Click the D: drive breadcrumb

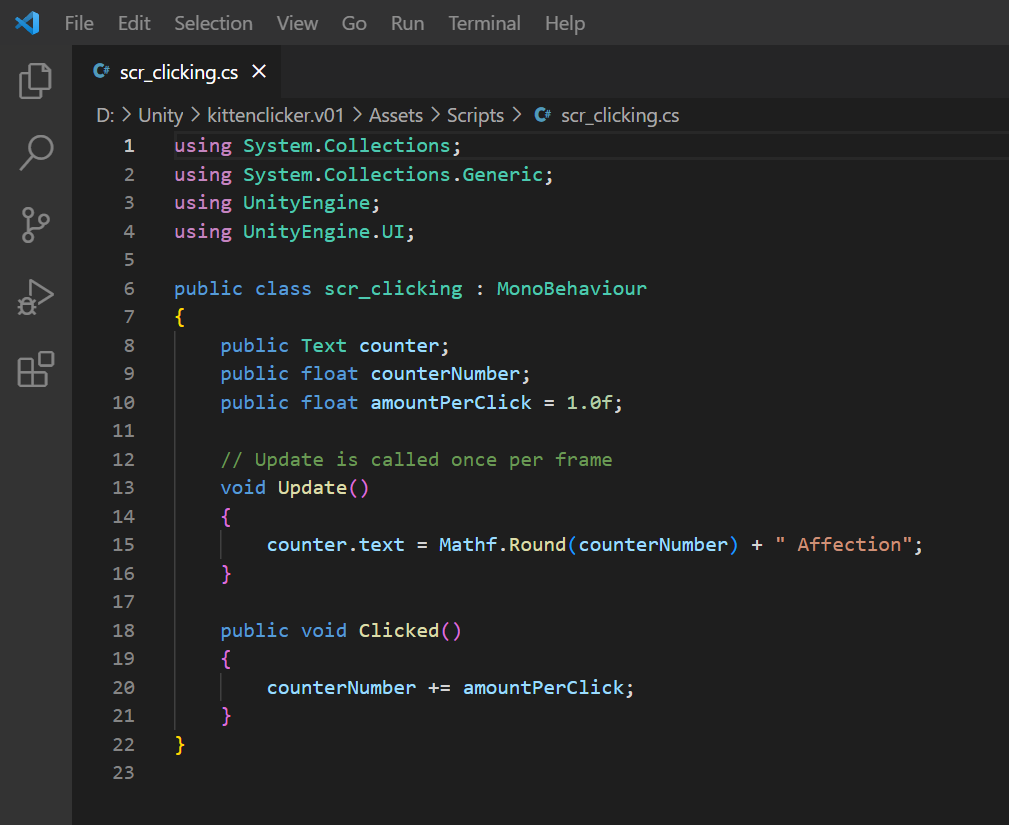coord(105,115)
